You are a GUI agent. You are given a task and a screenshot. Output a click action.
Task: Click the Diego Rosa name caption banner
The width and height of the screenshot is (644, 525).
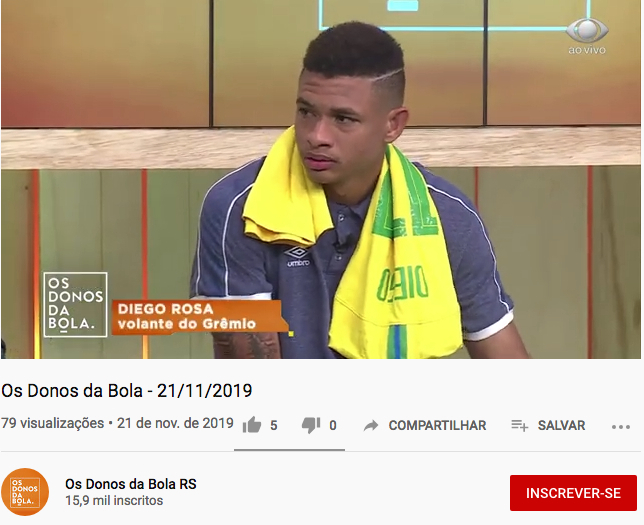(x=199, y=317)
